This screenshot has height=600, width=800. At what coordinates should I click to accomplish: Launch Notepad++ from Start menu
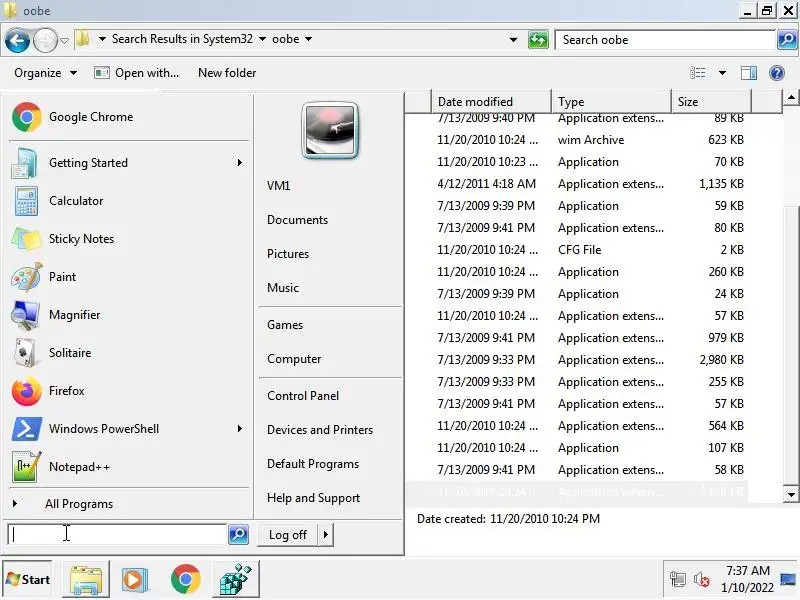pos(129,467)
